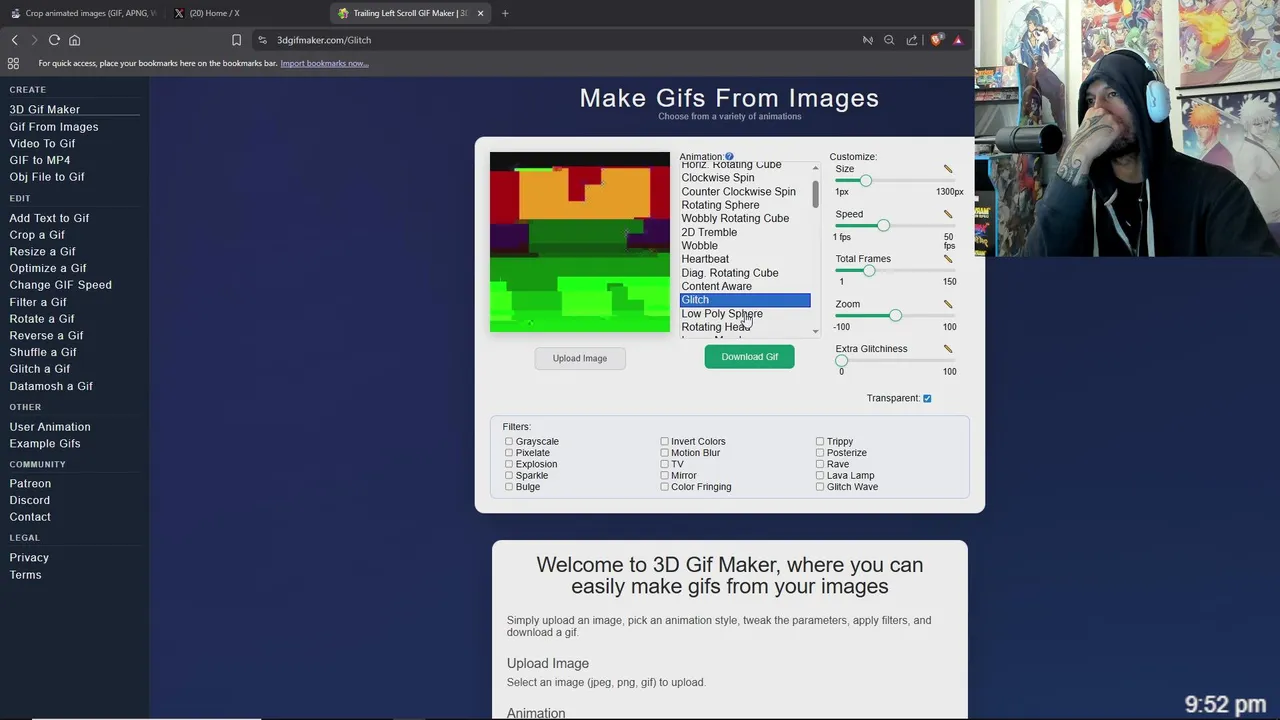Image resolution: width=1280 pixels, height=720 pixels.
Task: Enable the Posterize filter
Action: coord(820,453)
